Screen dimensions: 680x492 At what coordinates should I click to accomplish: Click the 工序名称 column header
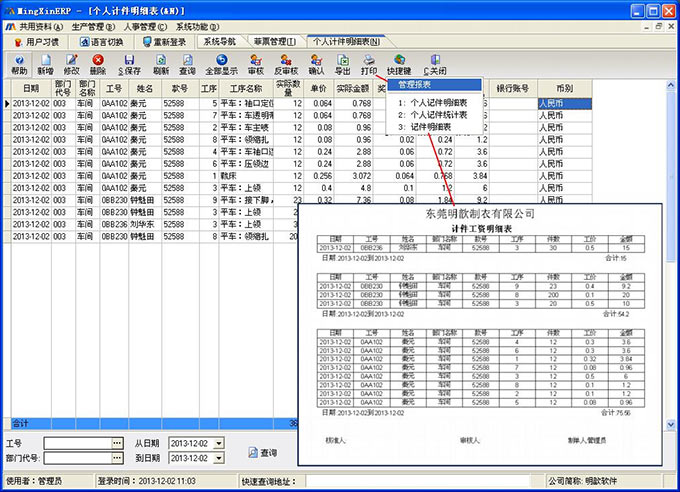(246, 89)
